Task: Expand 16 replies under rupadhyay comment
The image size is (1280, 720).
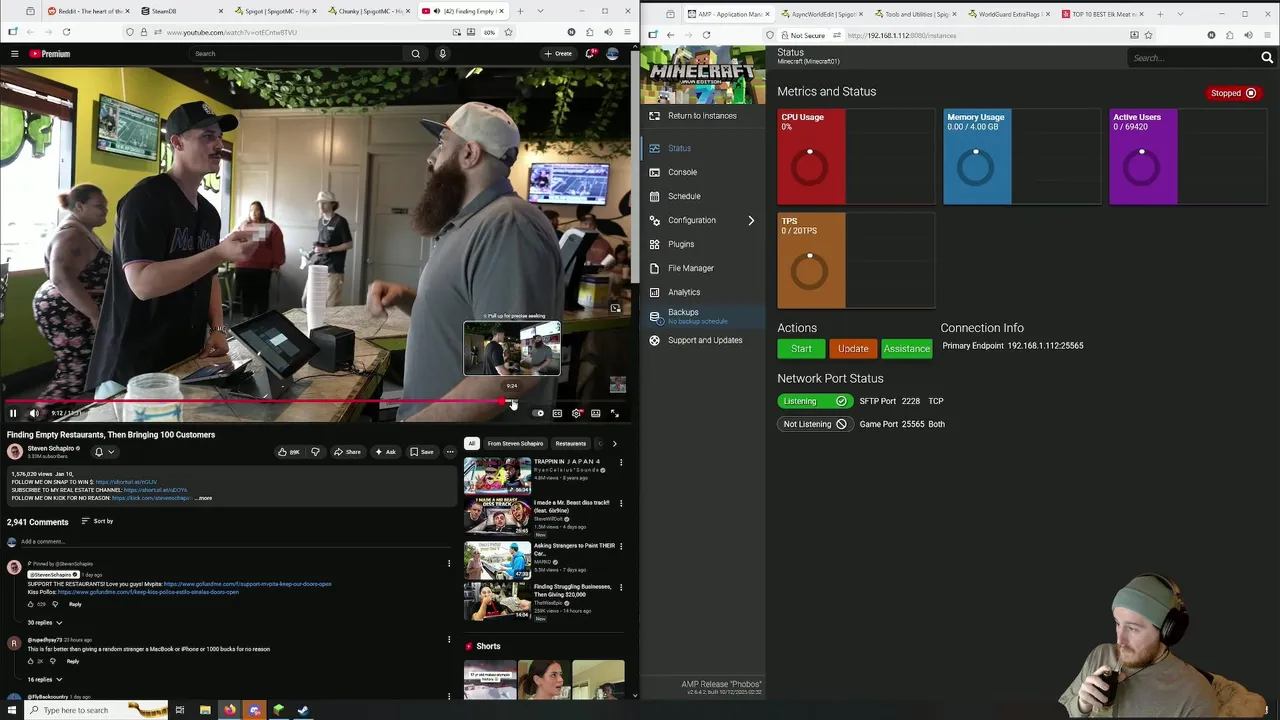Action: 44,680
